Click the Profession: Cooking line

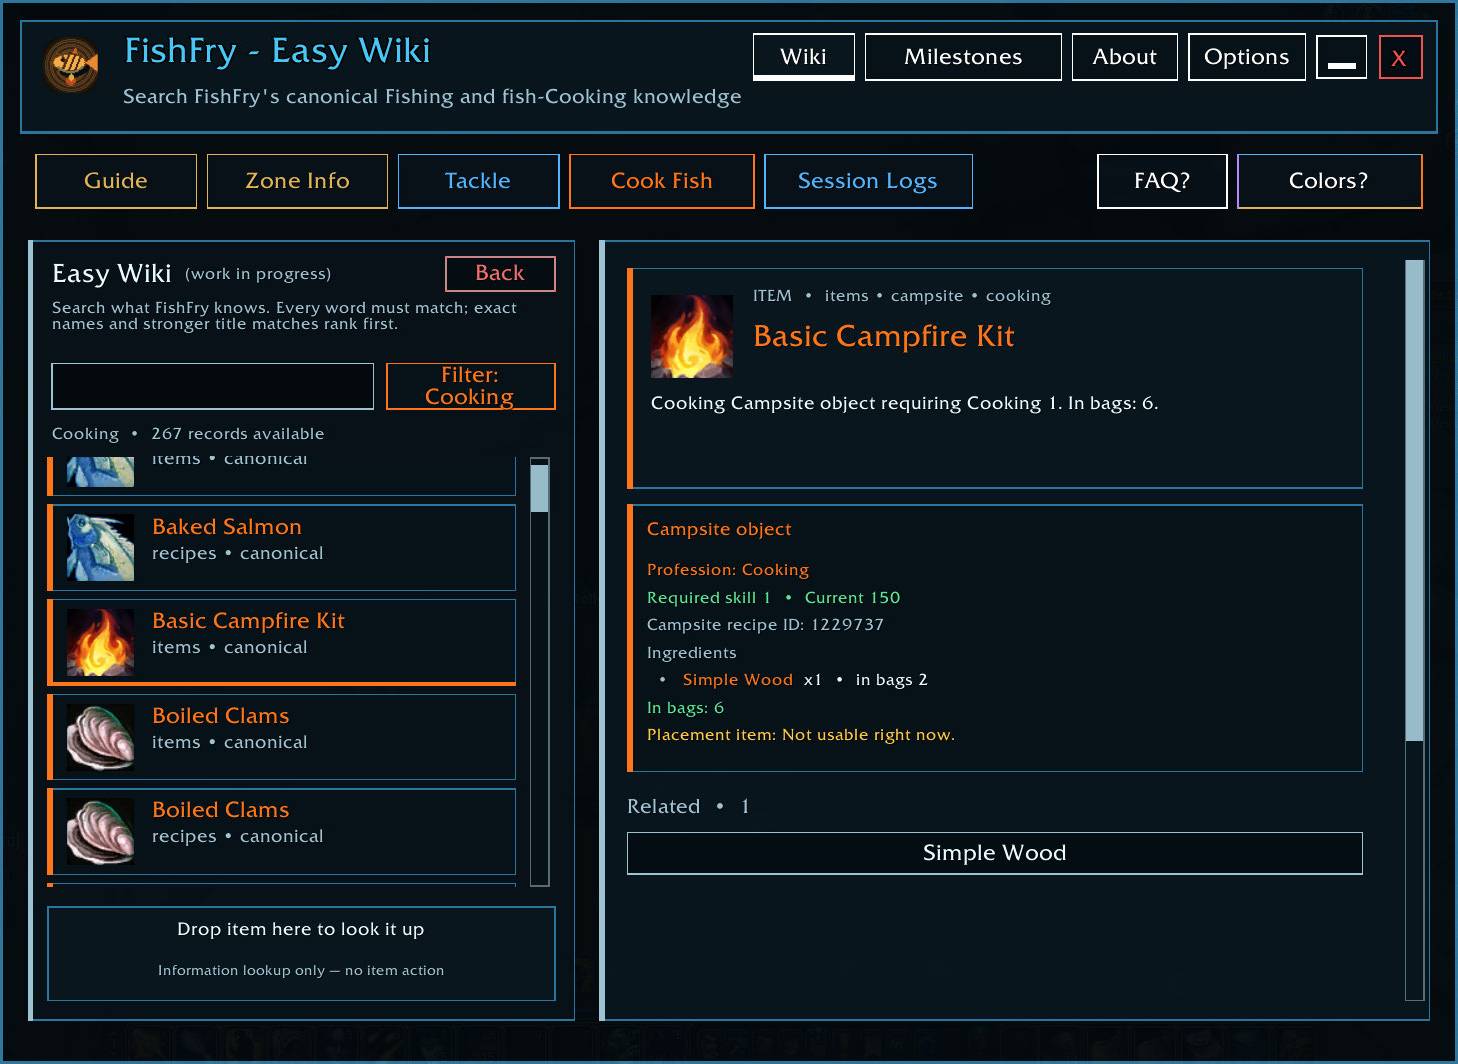728,570
